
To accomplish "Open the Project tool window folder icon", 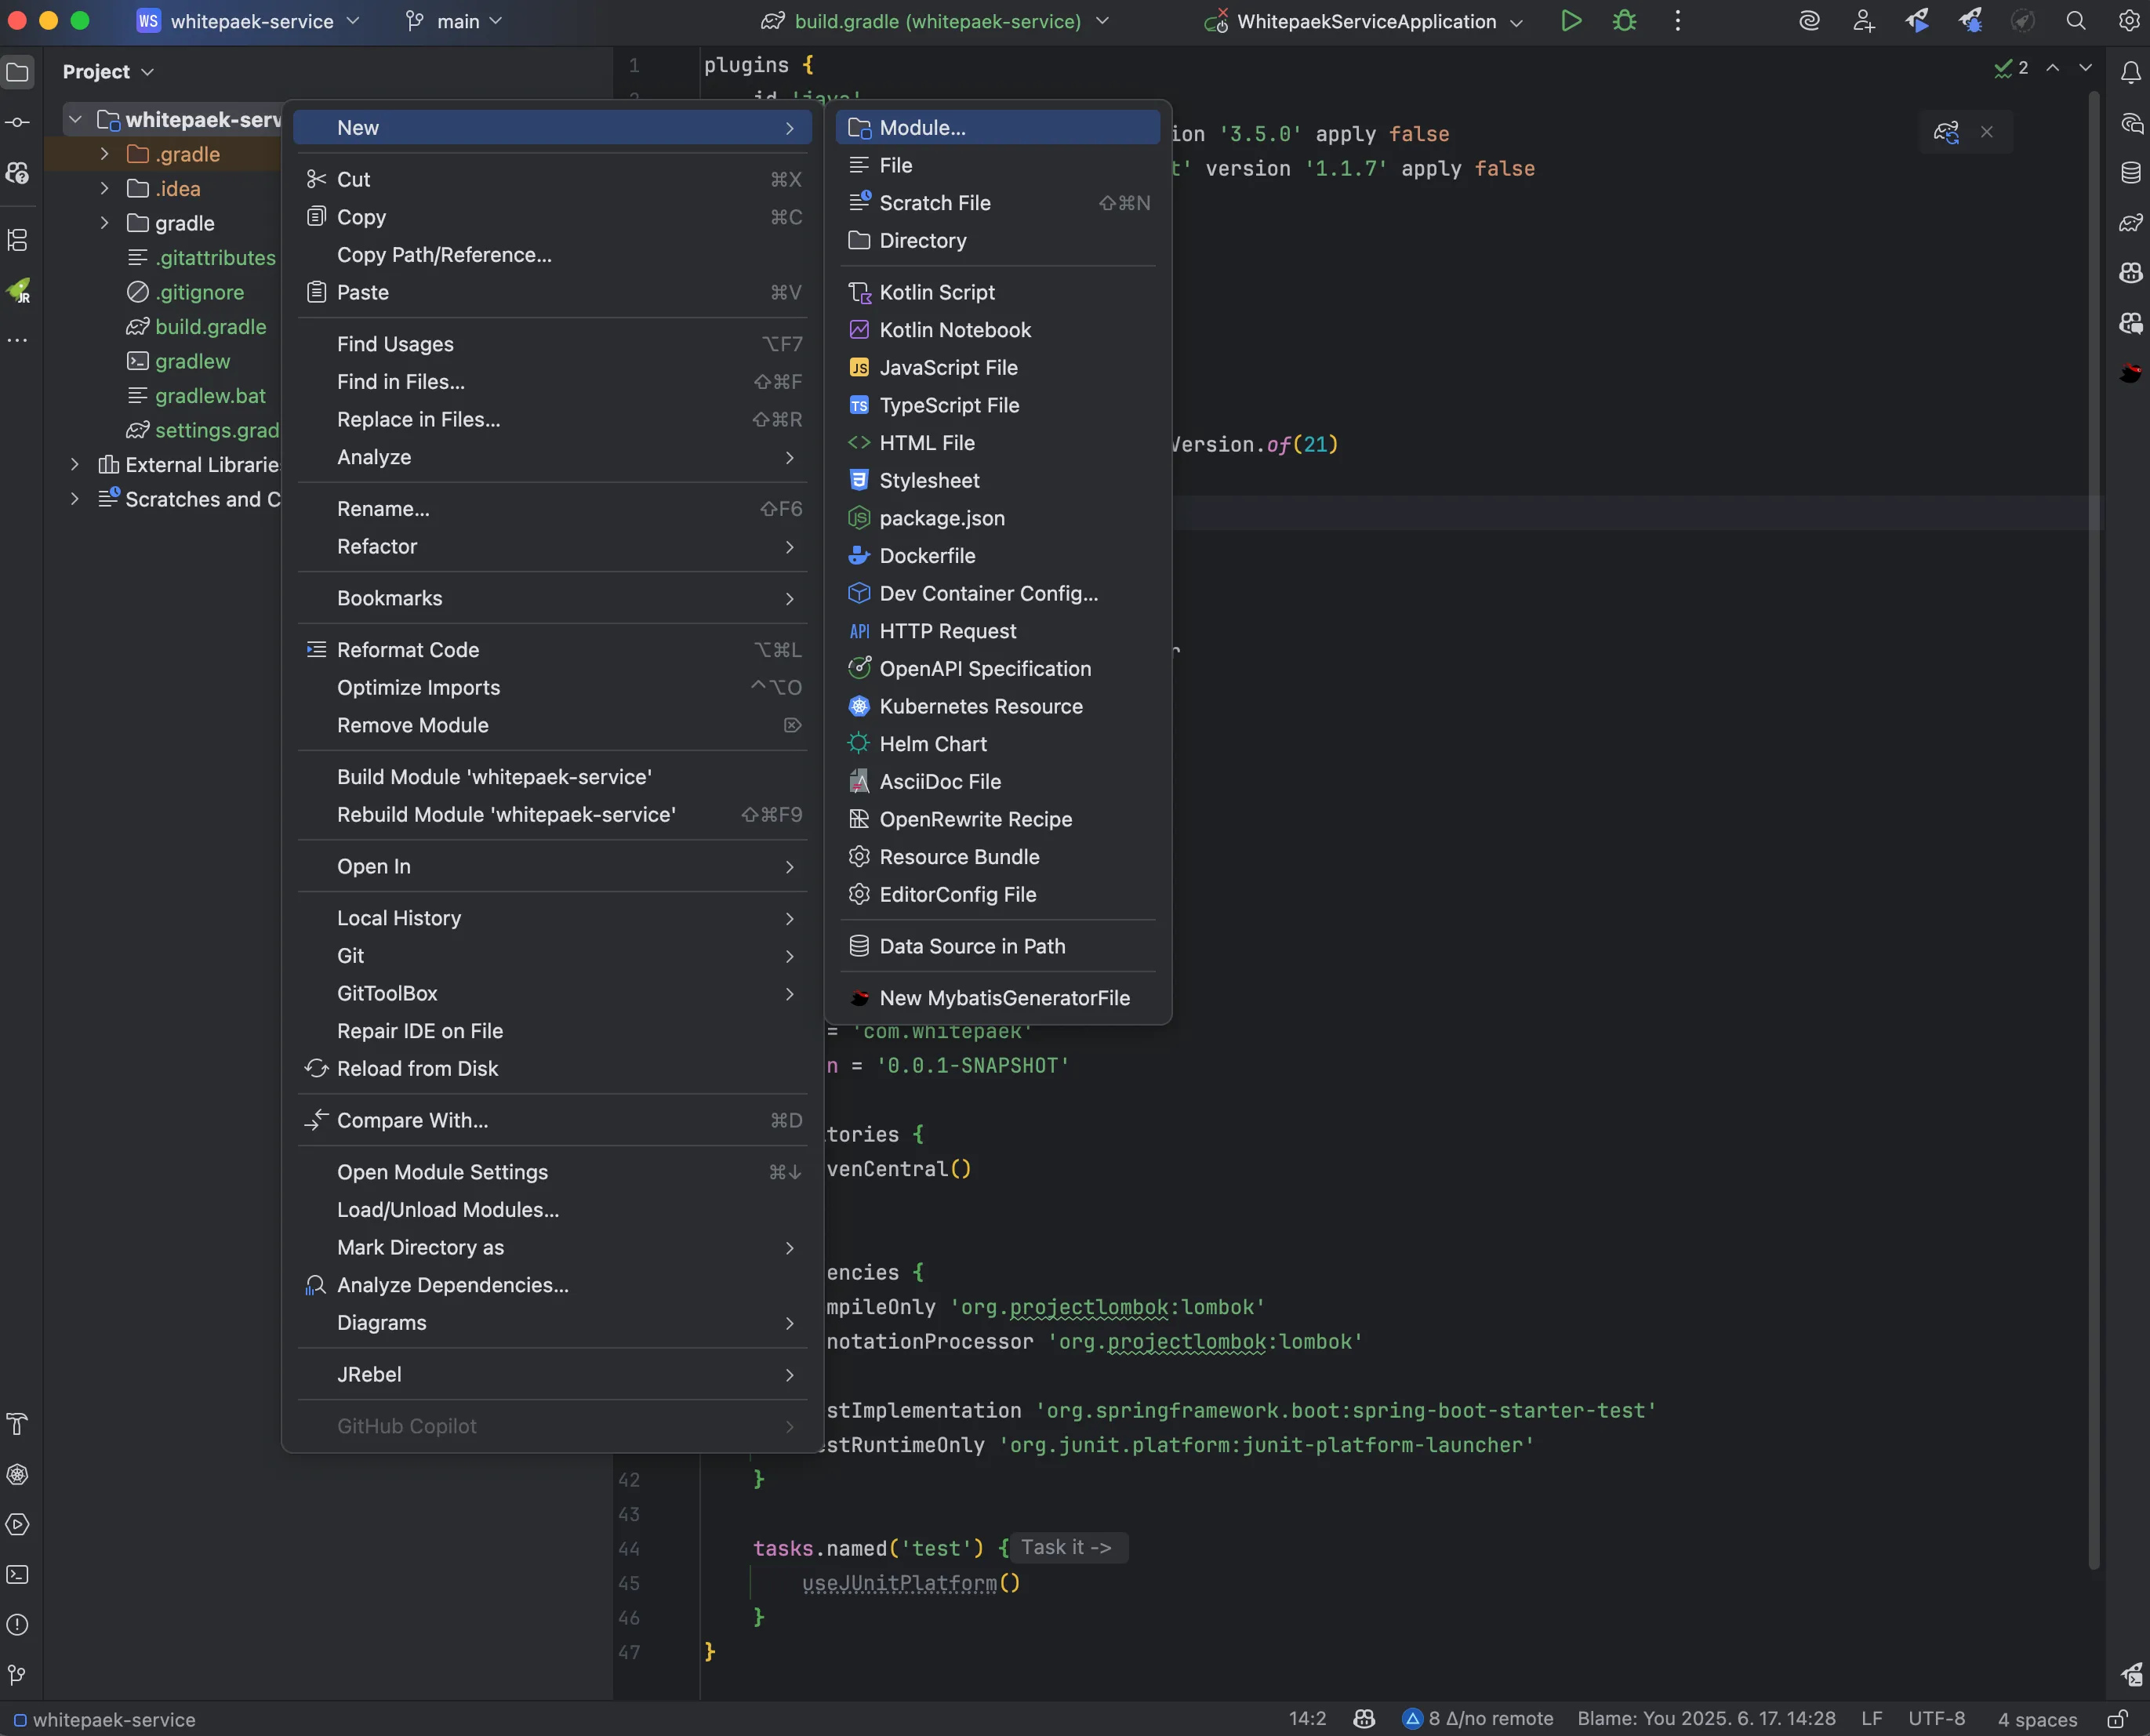I will tap(18, 72).
